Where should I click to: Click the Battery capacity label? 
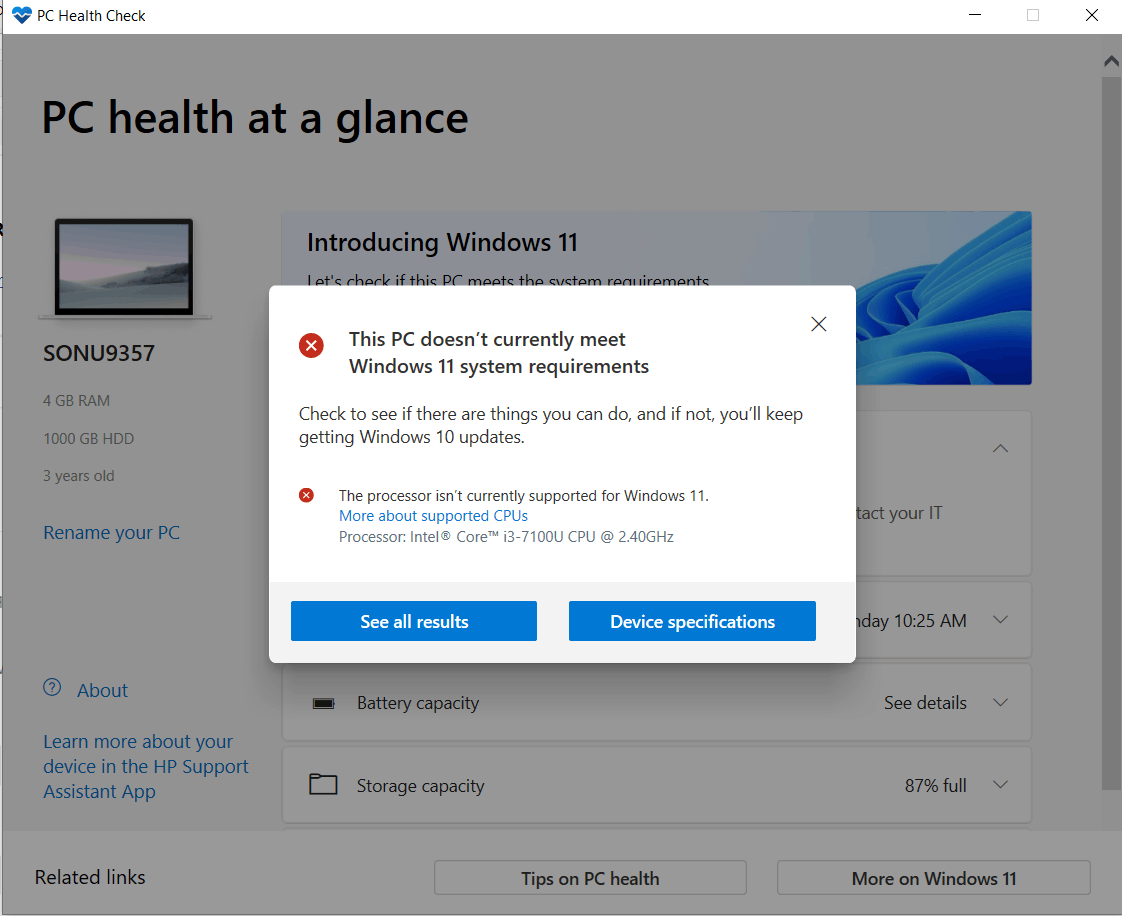click(x=418, y=703)
